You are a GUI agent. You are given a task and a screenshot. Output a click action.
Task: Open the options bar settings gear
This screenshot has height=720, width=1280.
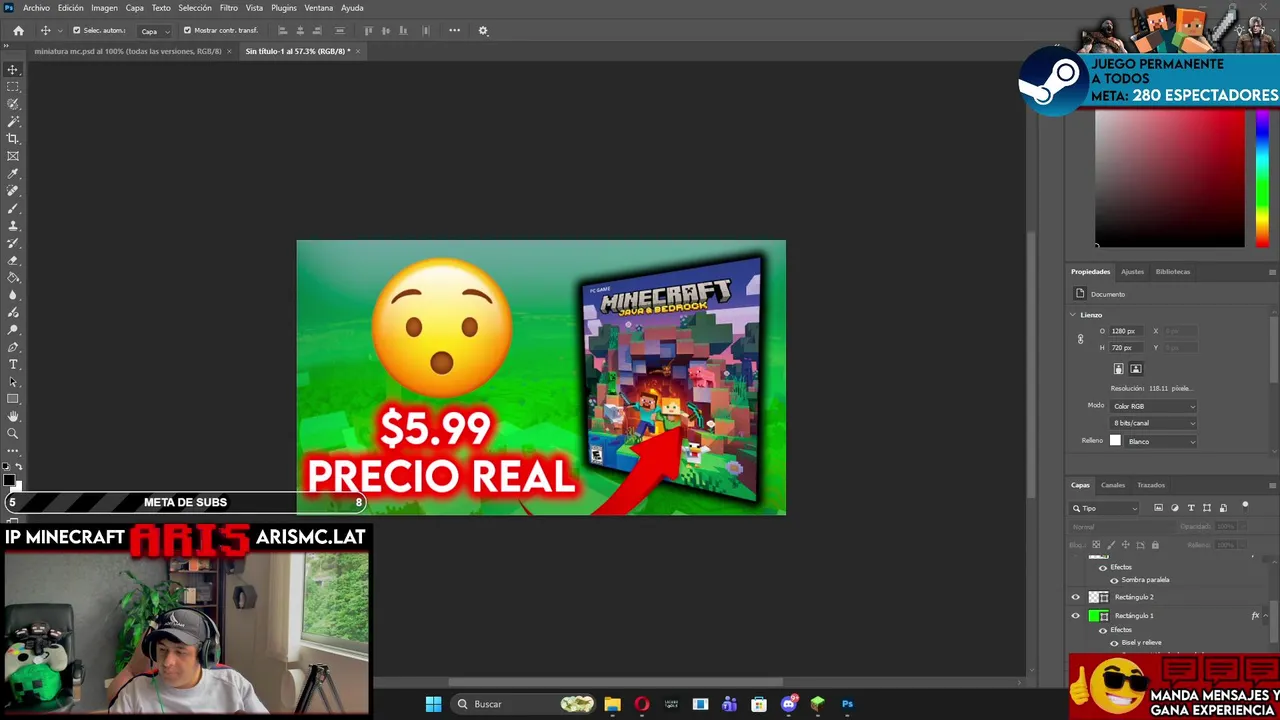[483, 30]
